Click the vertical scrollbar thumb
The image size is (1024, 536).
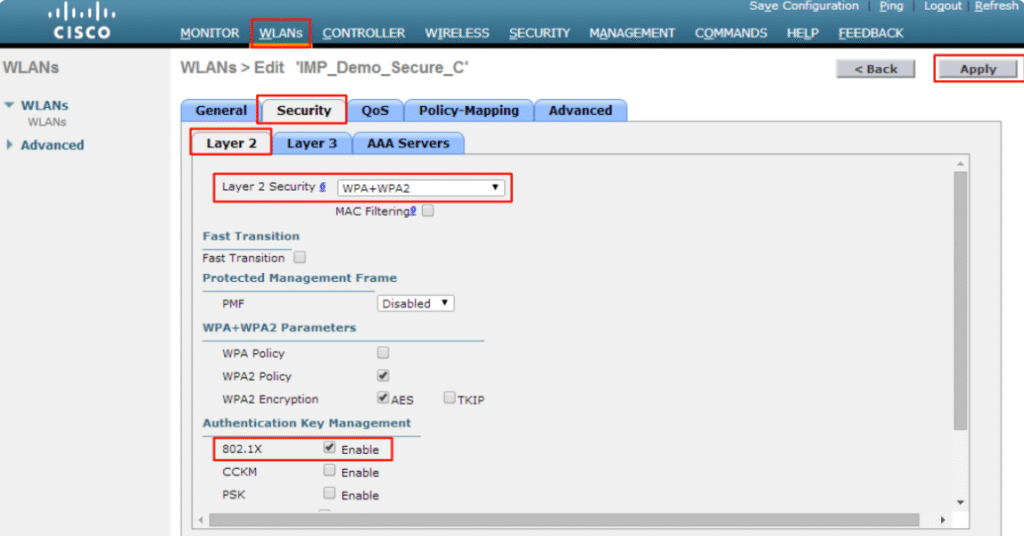coord(960,301)
